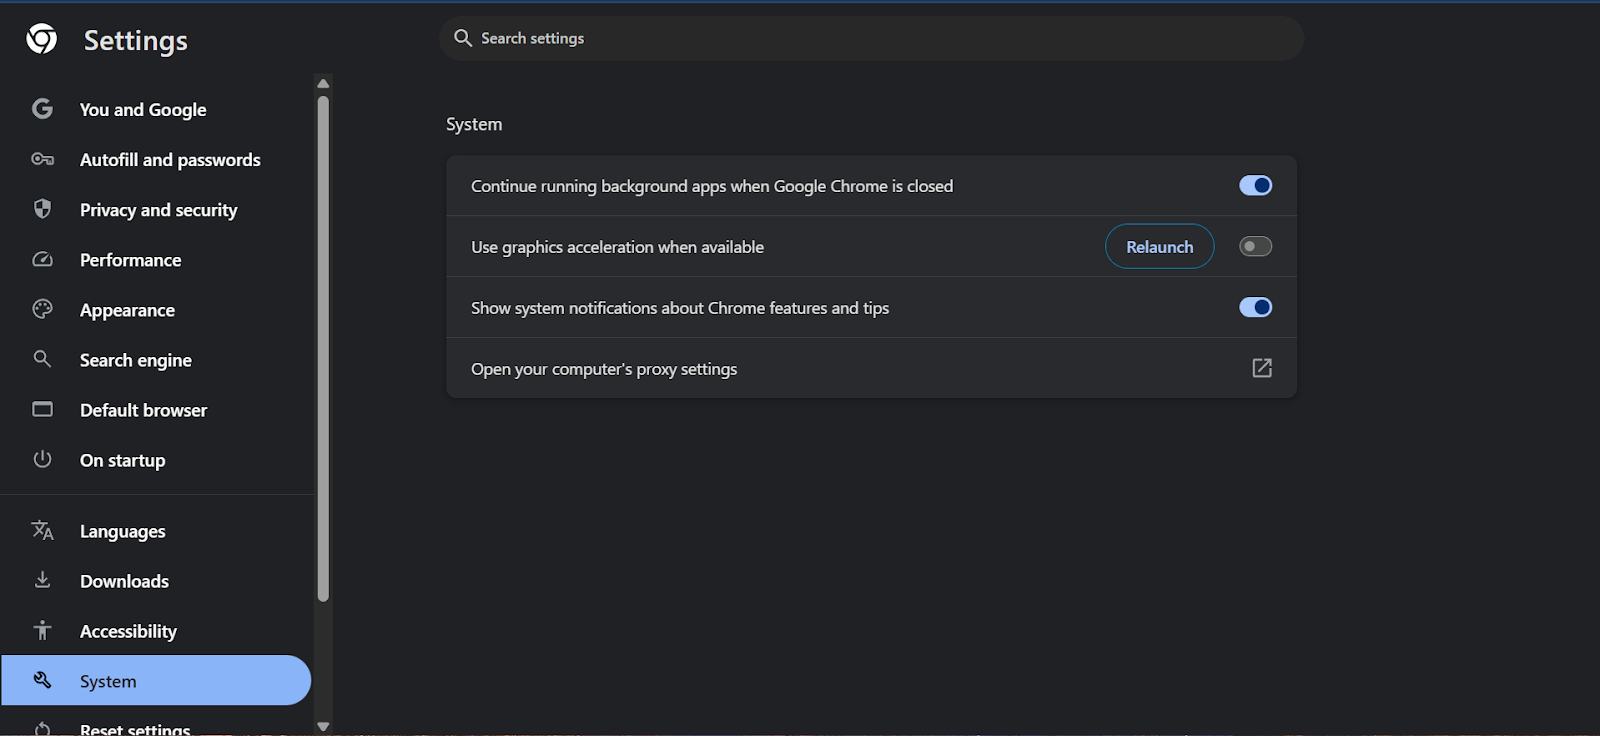The width and height of the screenshot is (1600, 736).
Task: Enable graphics acceleration toggle
Action: coord(1255,246)
